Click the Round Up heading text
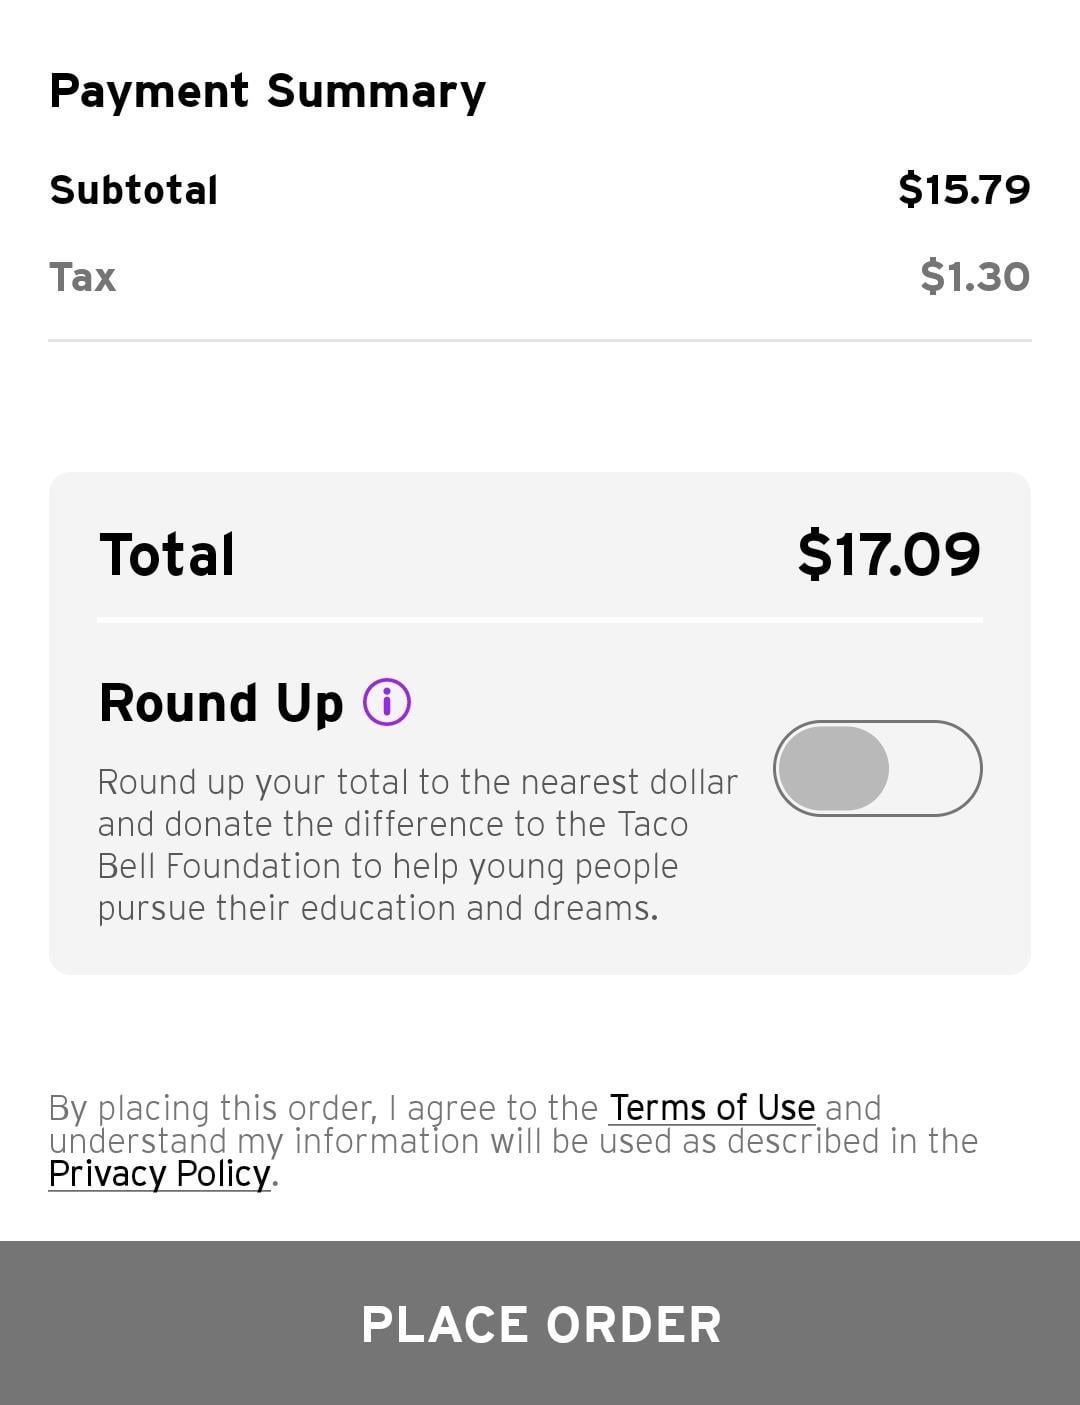The width and height of the screenshot is (1080, 1405). [x=221, y=702]
